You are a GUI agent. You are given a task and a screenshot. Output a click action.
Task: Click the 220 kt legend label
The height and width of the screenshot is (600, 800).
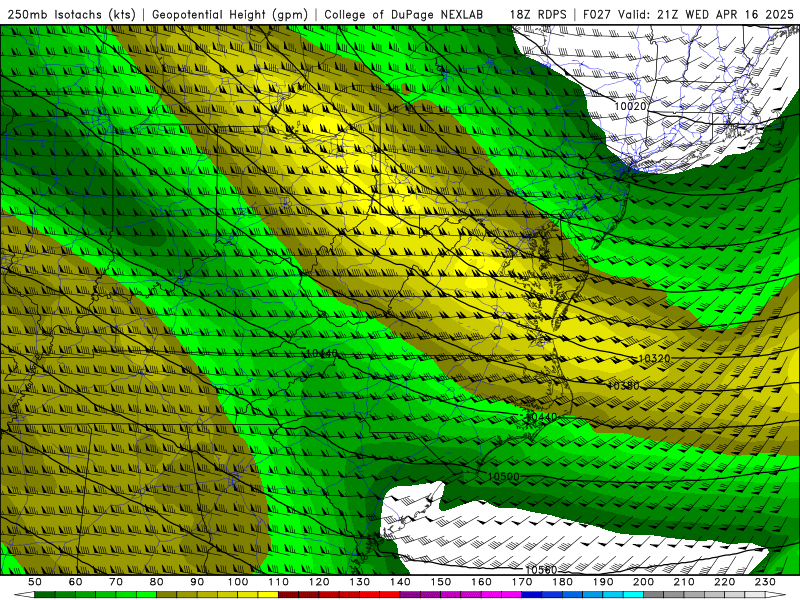(724, 582)
